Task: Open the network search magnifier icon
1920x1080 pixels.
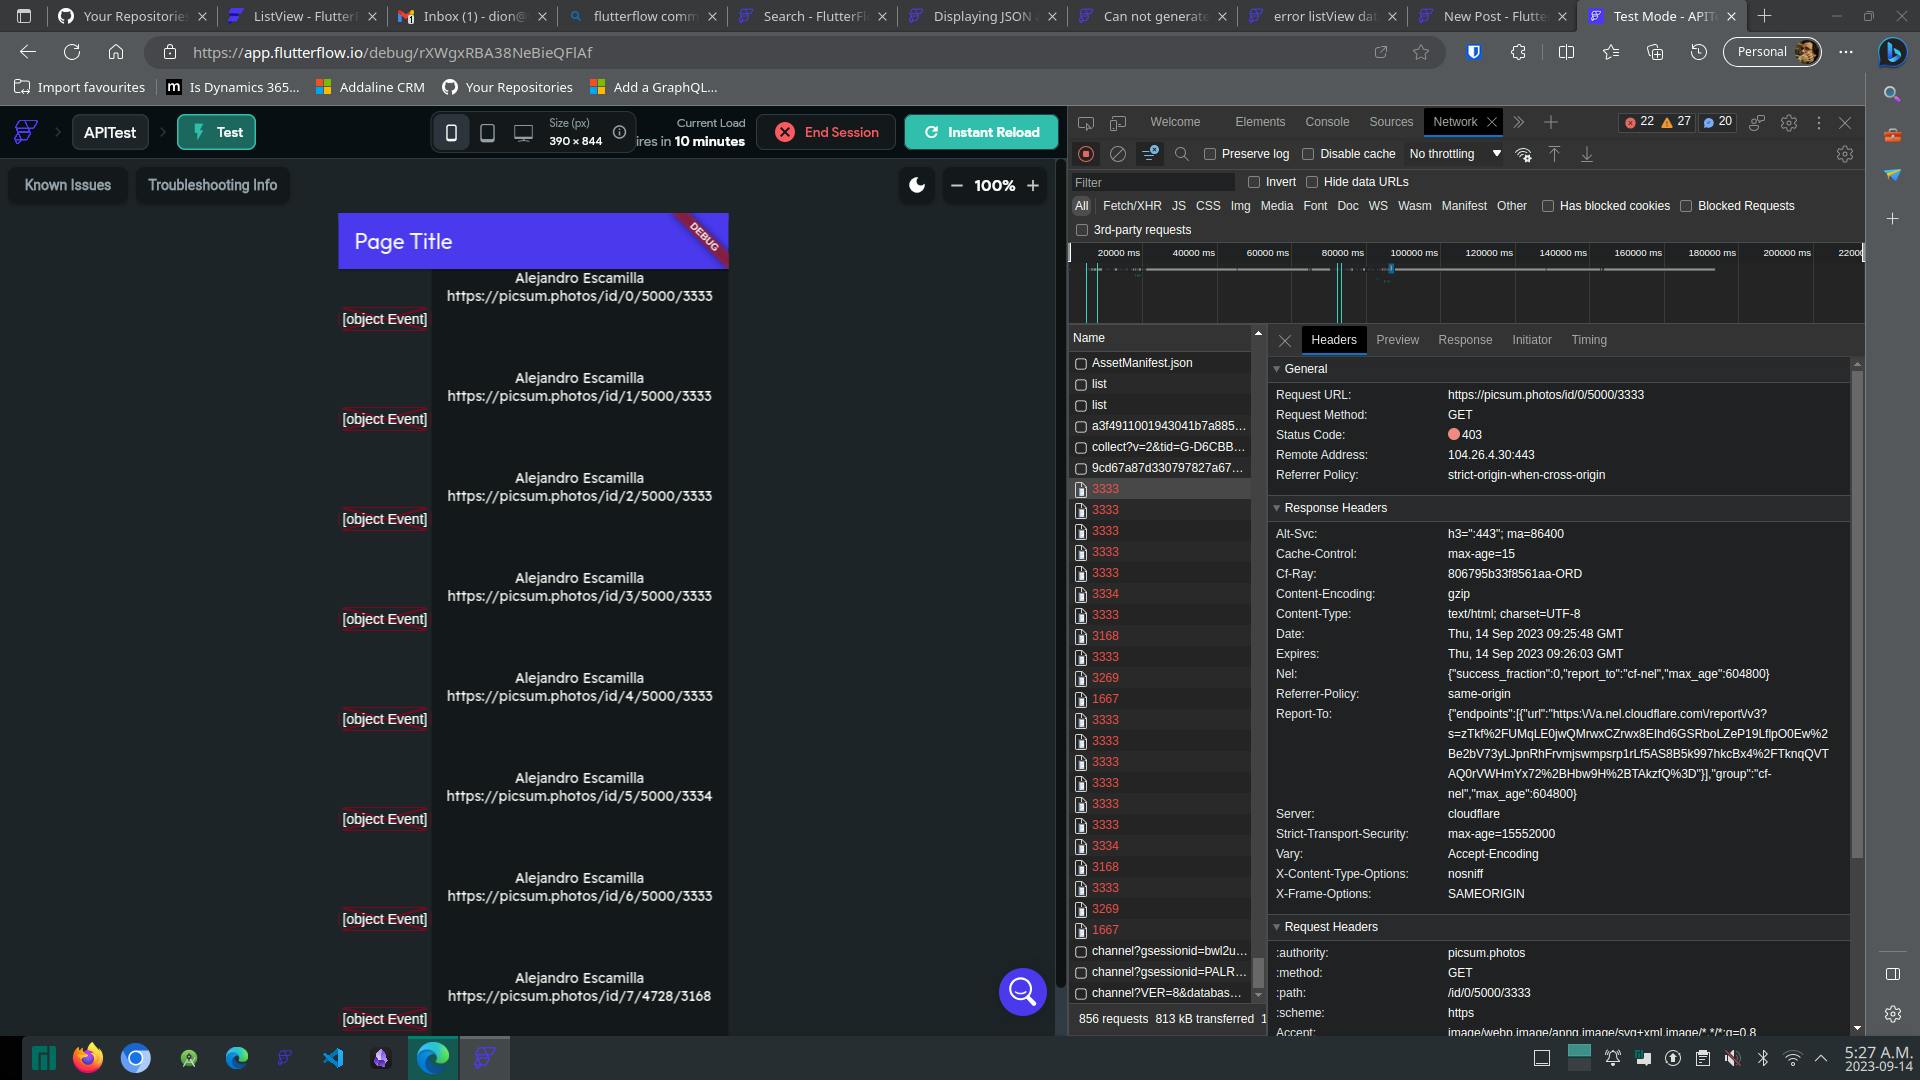Action: 1182,154
